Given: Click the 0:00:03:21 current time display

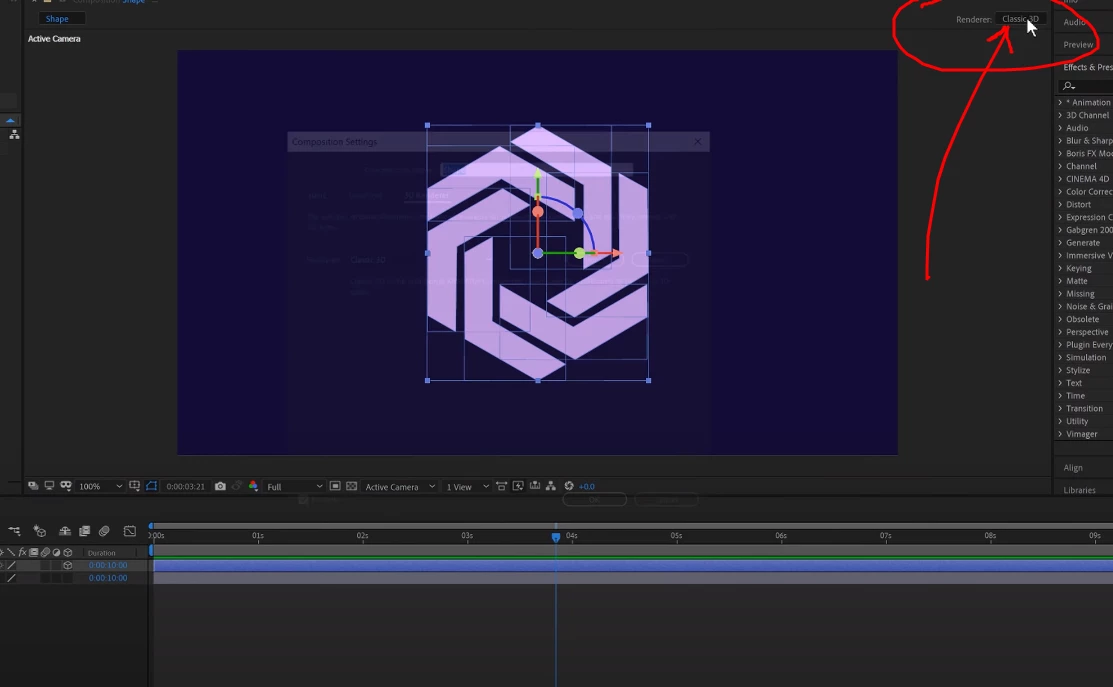Looking at the screenshot, I should point(185,486).
